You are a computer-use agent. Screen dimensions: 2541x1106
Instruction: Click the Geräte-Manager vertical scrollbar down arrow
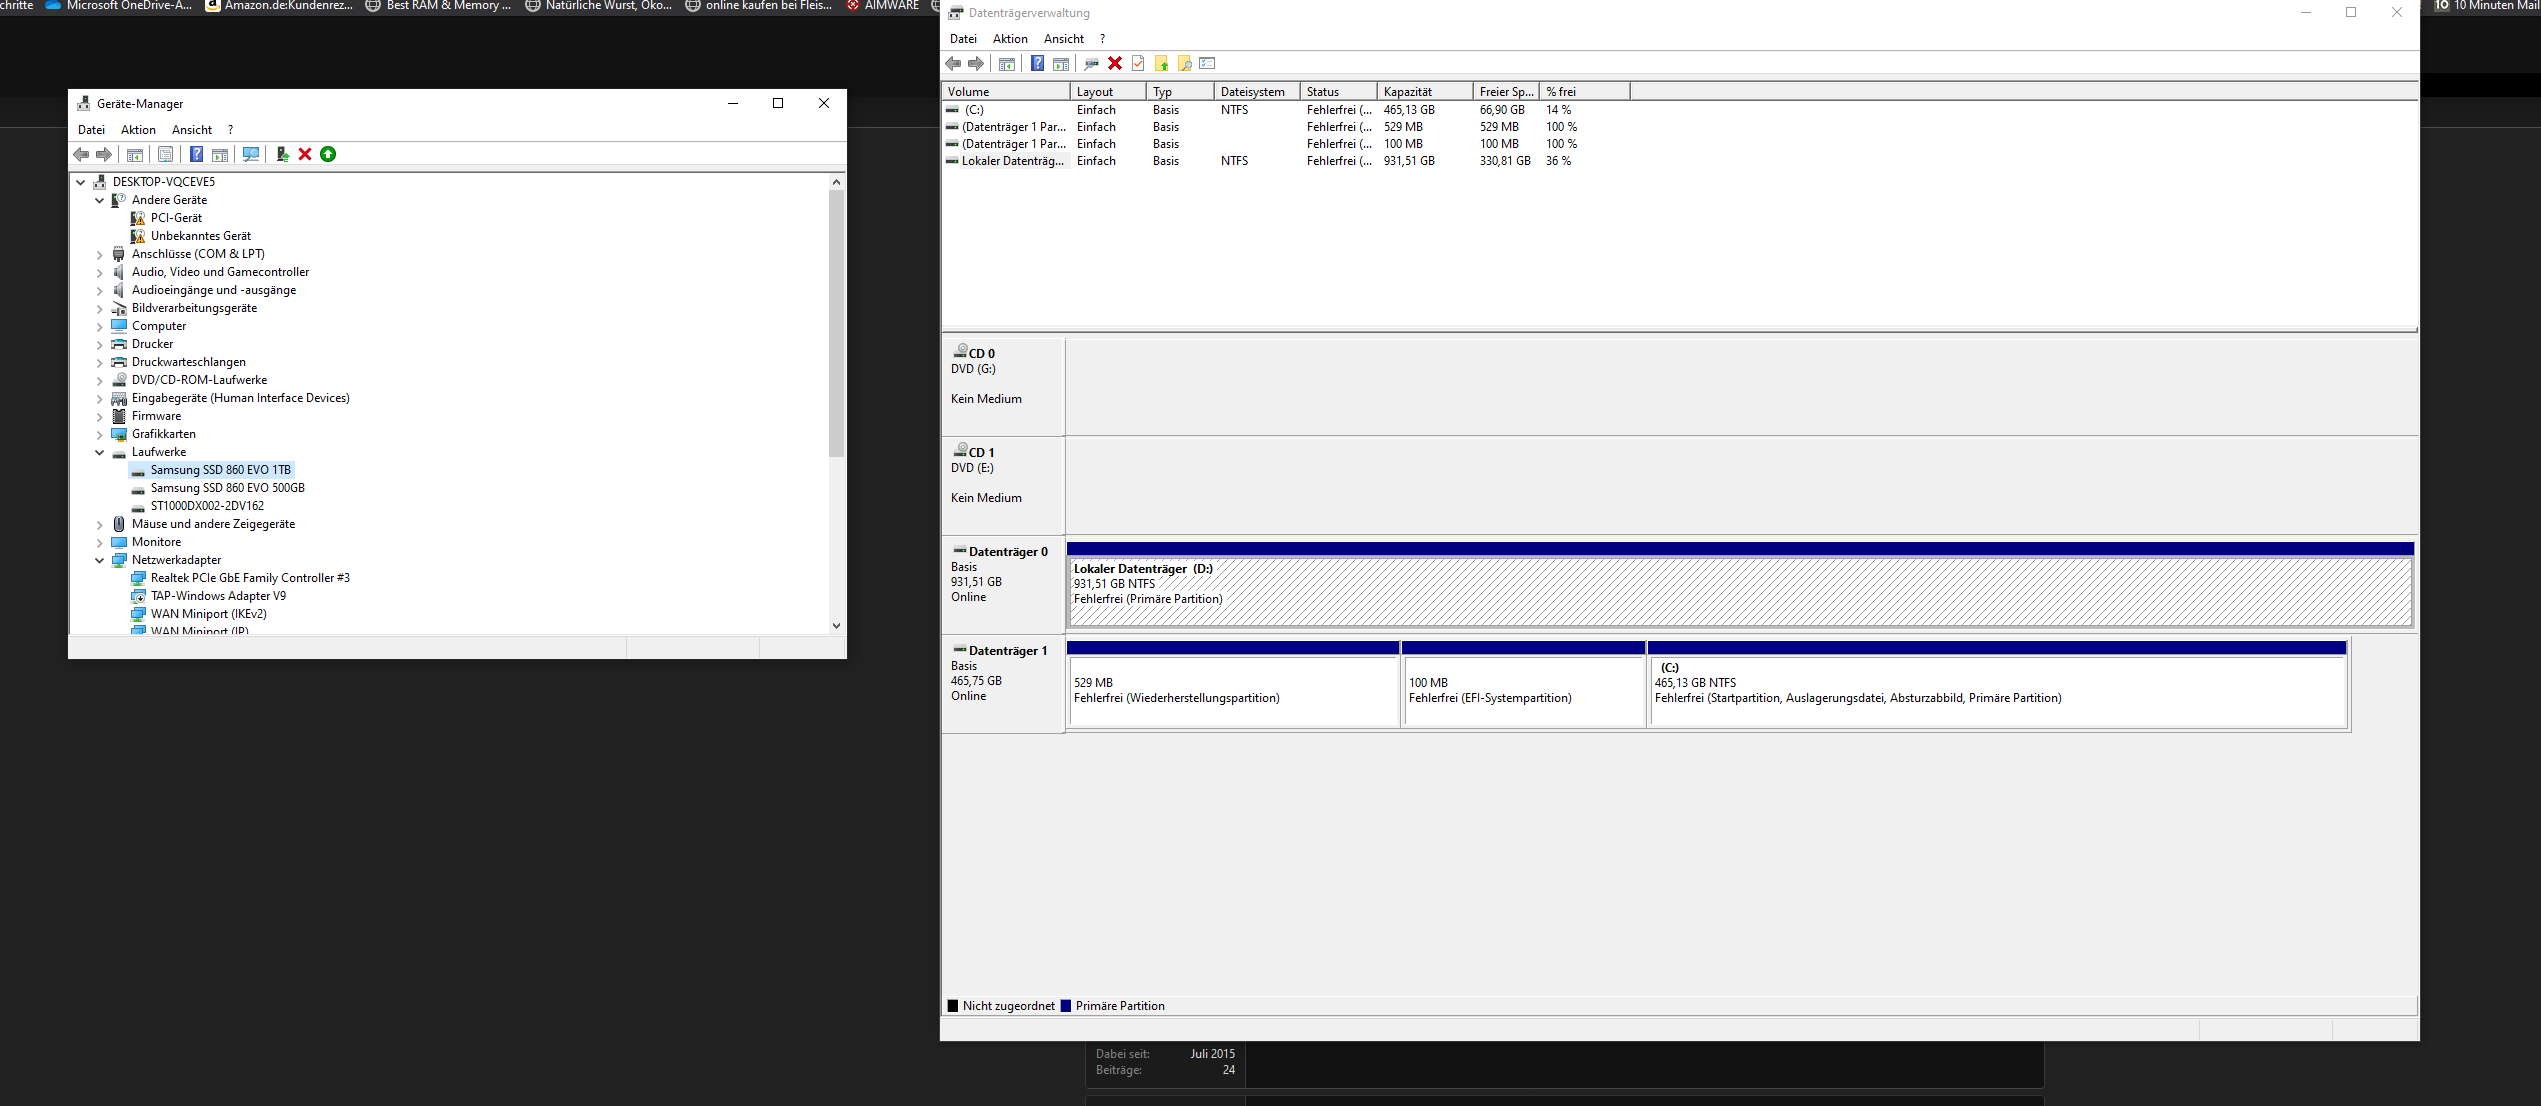click(x=836, y=626)
